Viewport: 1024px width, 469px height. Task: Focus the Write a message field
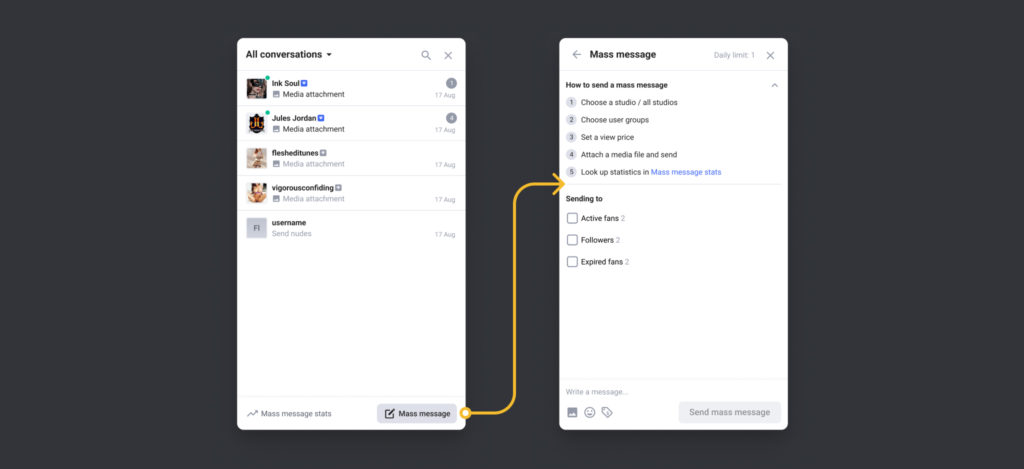[x=673, y=392]
